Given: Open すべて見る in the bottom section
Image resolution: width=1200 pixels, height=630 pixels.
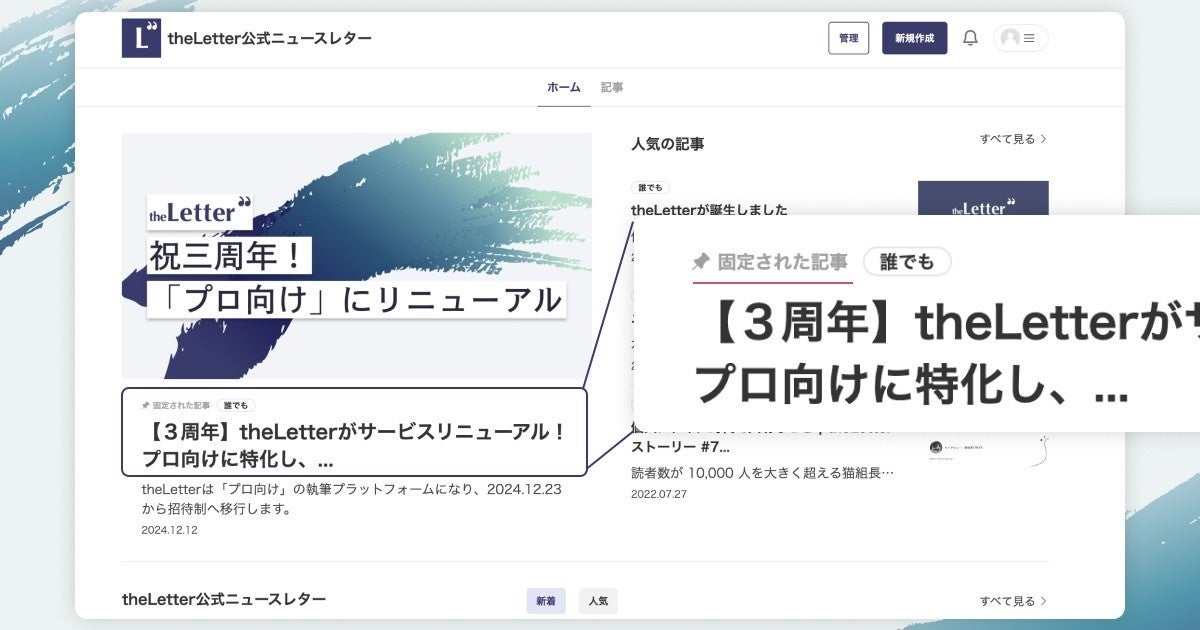Looking at the screenshot, I should (1013, 601).
